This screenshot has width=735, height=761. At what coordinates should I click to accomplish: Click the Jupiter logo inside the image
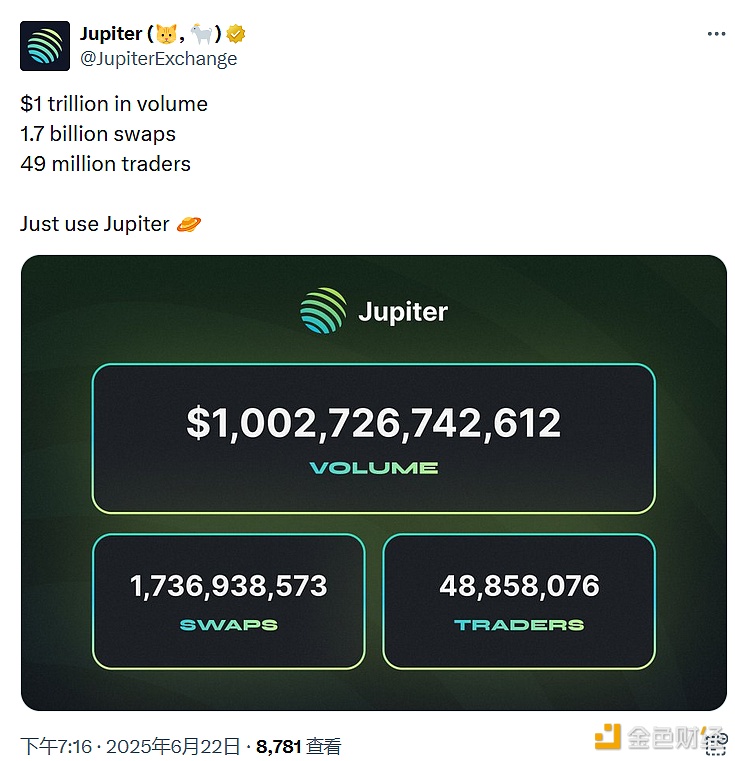click(323, 311)
